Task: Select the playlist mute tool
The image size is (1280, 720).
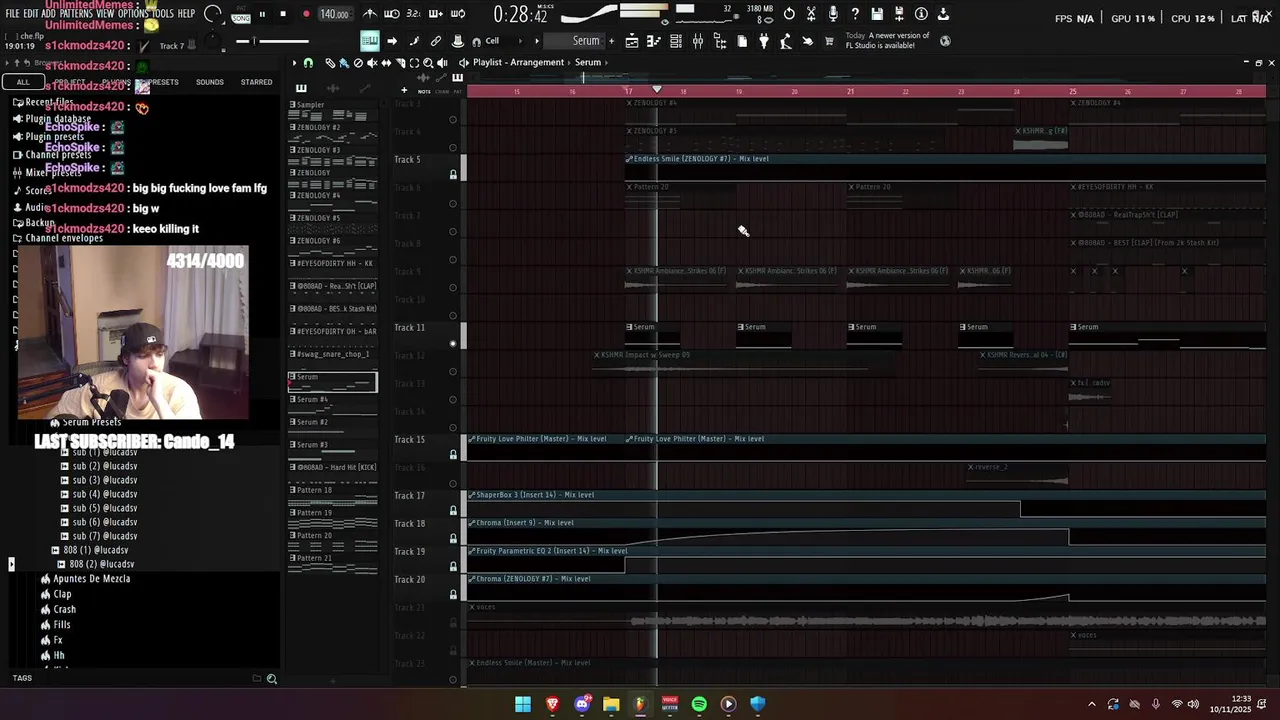Action: click(x=372, y=63)
